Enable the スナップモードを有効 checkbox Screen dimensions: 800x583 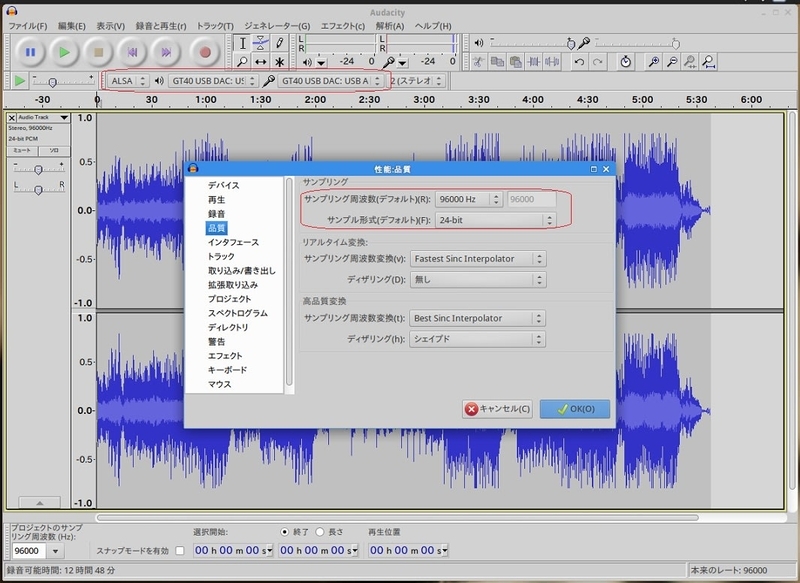click(x=180, y=551)
